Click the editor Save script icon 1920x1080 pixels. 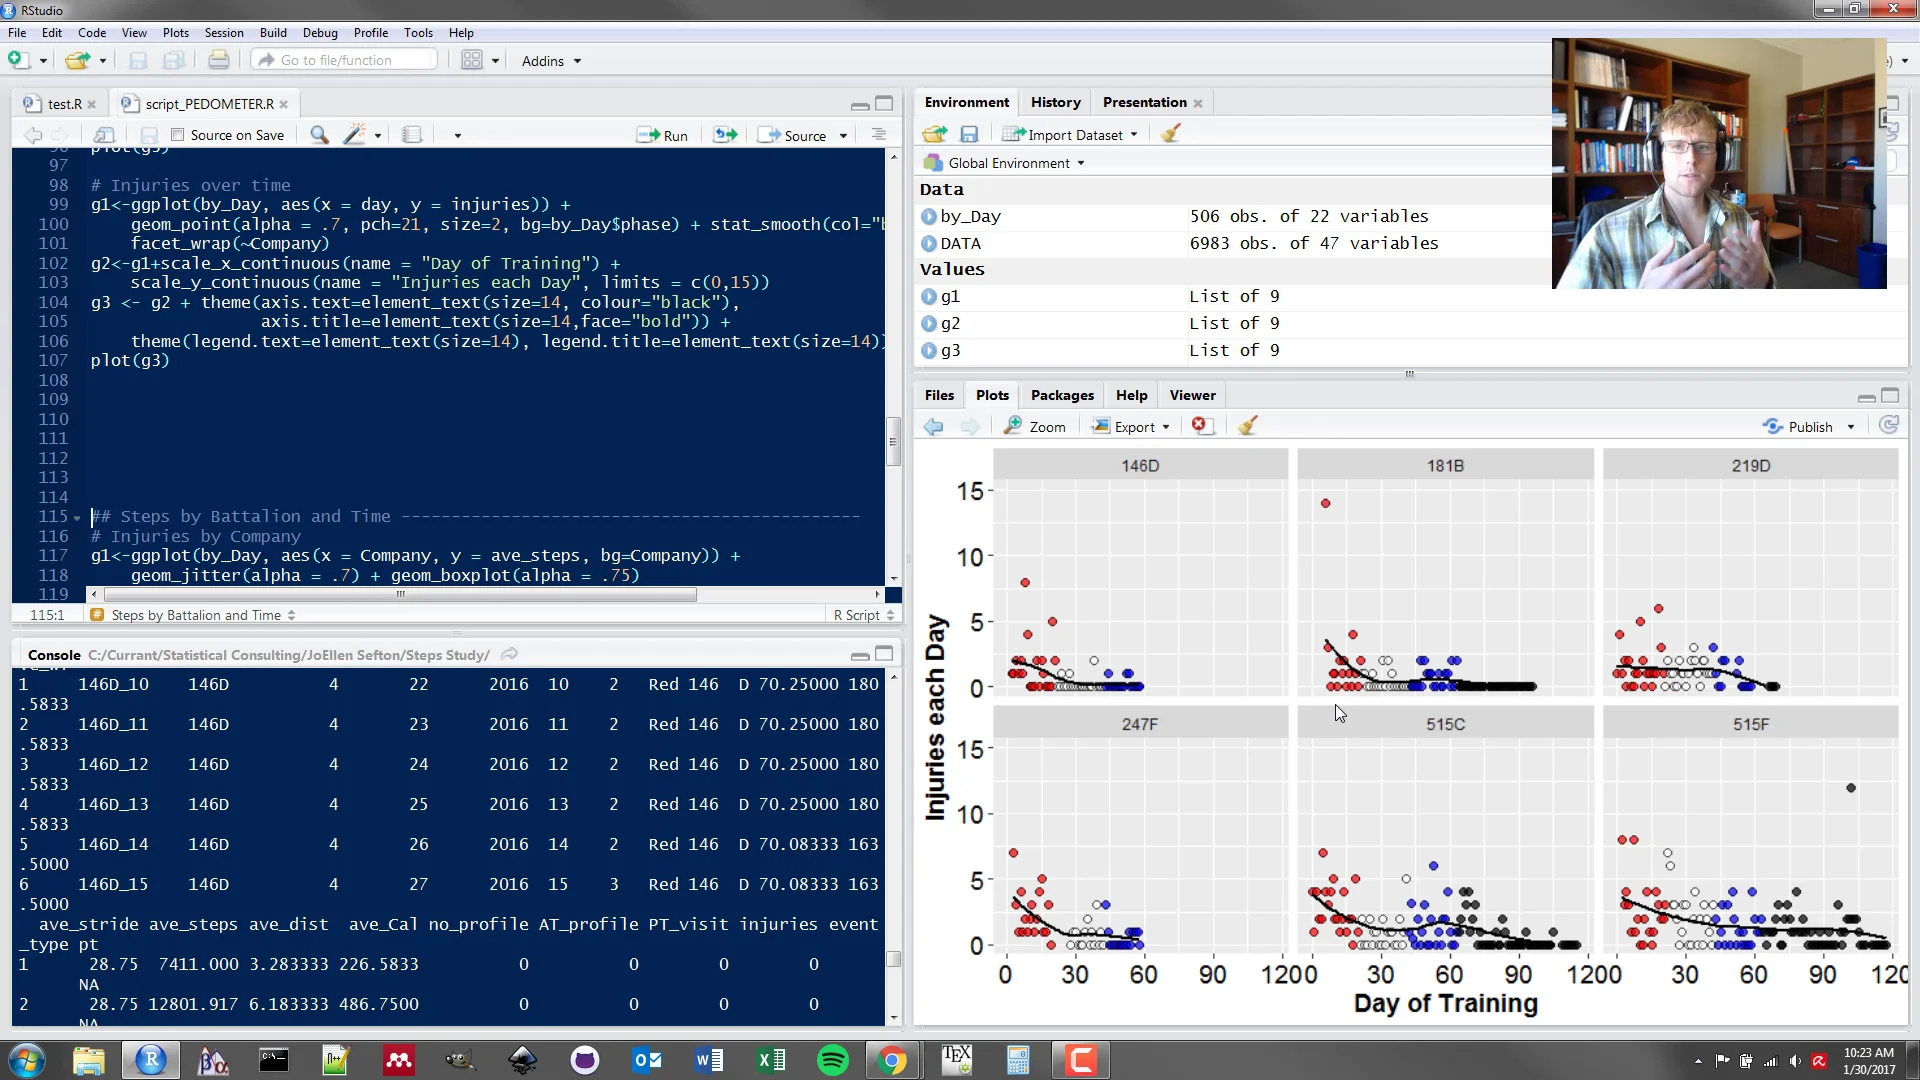149,135
